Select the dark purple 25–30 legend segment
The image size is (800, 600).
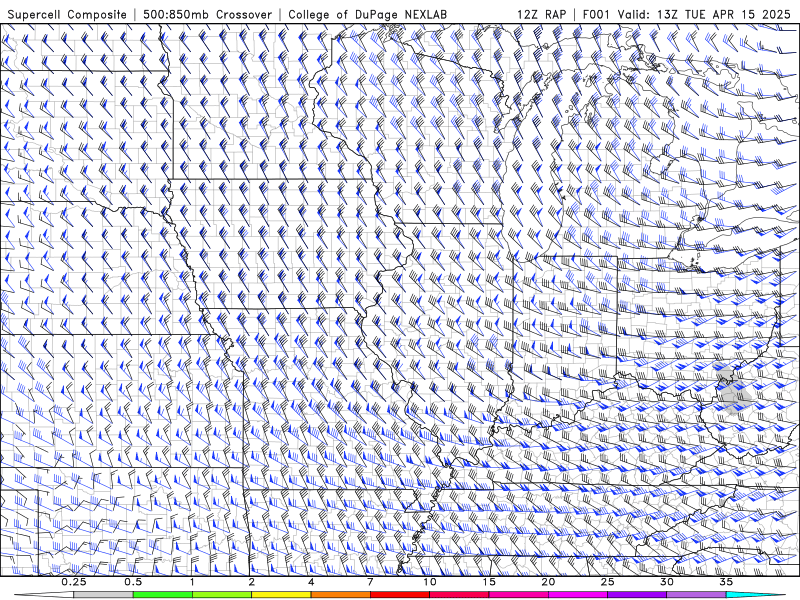(x=637, y=595)
